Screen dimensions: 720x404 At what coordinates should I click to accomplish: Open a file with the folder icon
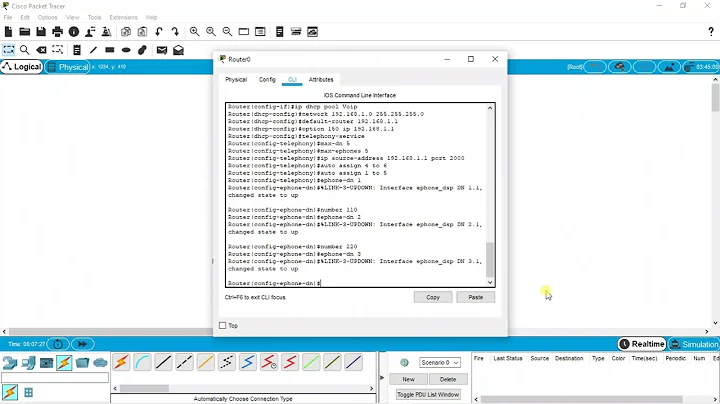(x=25, y=32)
